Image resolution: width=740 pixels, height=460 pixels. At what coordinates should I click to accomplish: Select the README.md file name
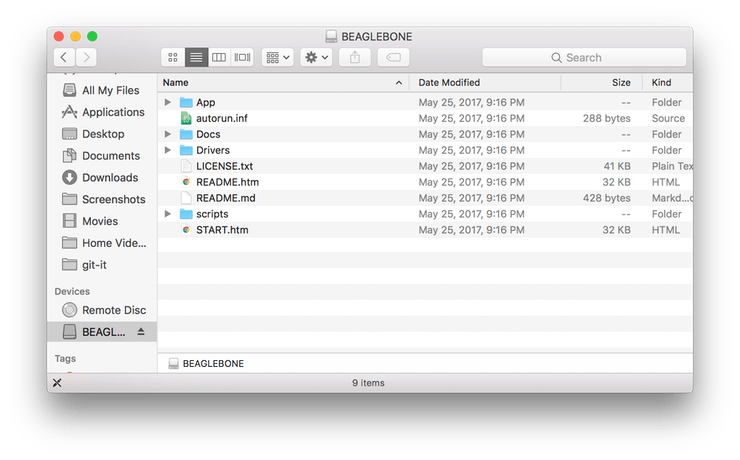[226, 198]
